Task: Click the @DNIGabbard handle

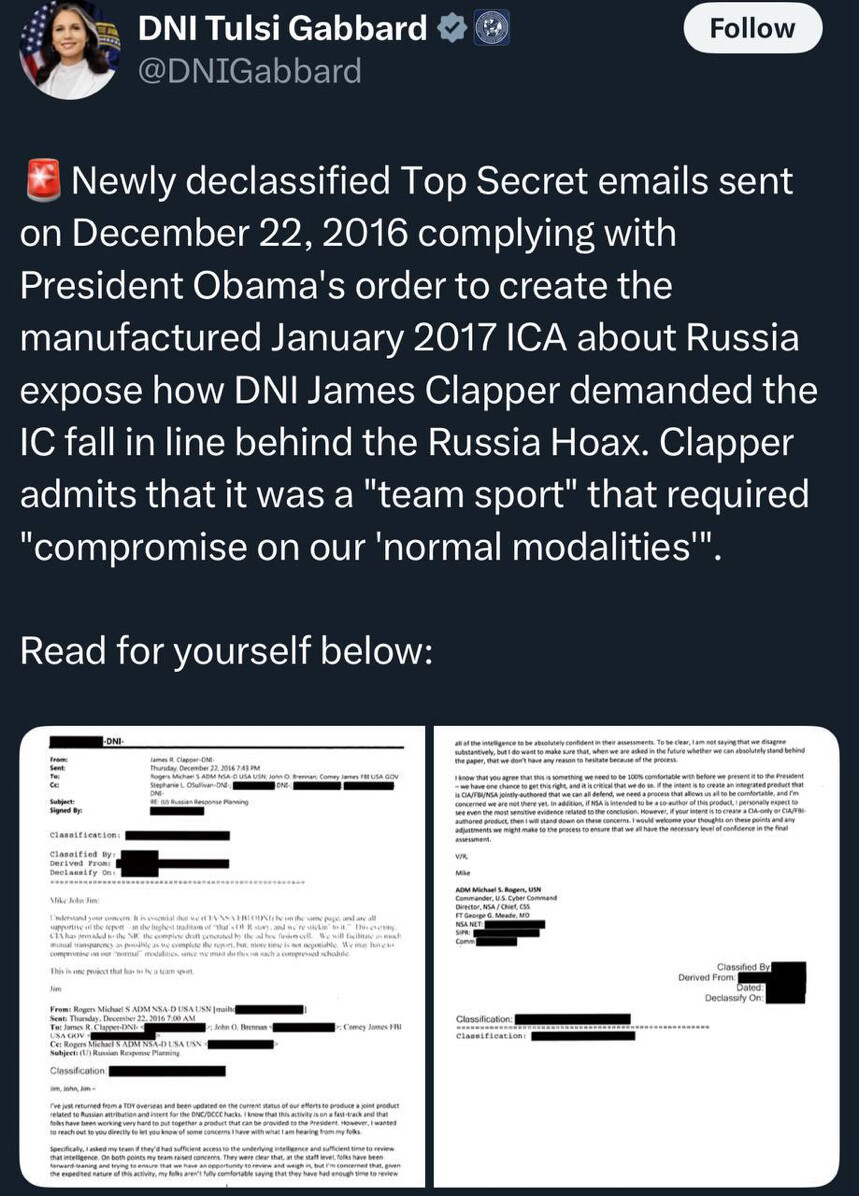Action: [x=248, y=70]
